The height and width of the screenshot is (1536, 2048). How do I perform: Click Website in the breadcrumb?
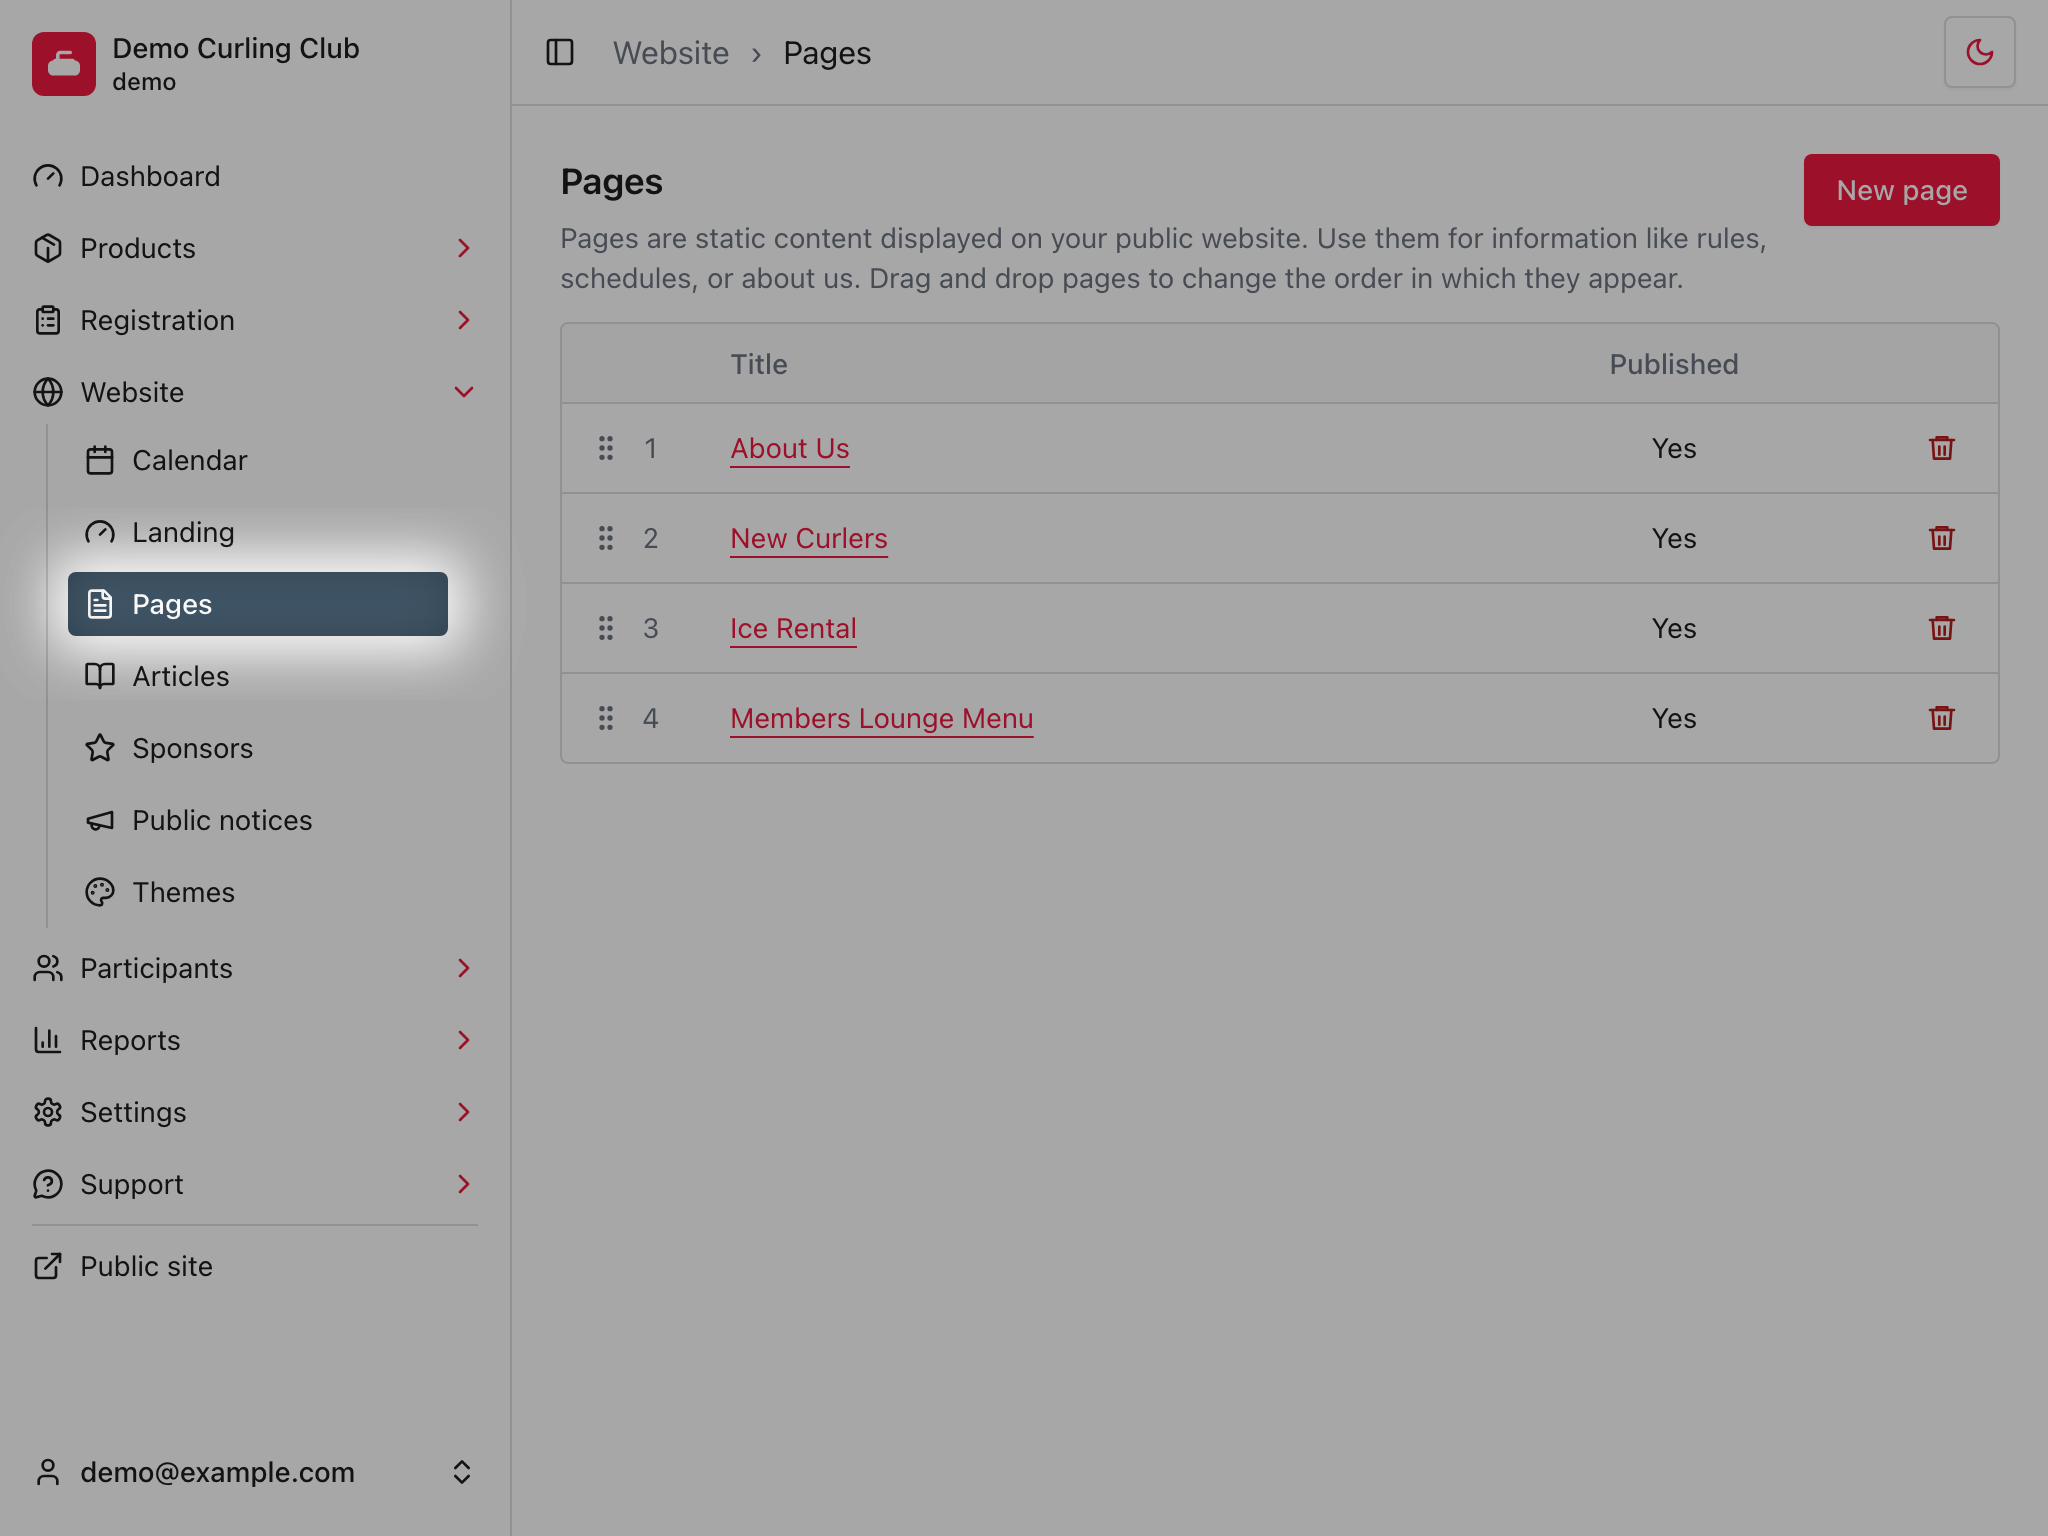coord(670,52)
